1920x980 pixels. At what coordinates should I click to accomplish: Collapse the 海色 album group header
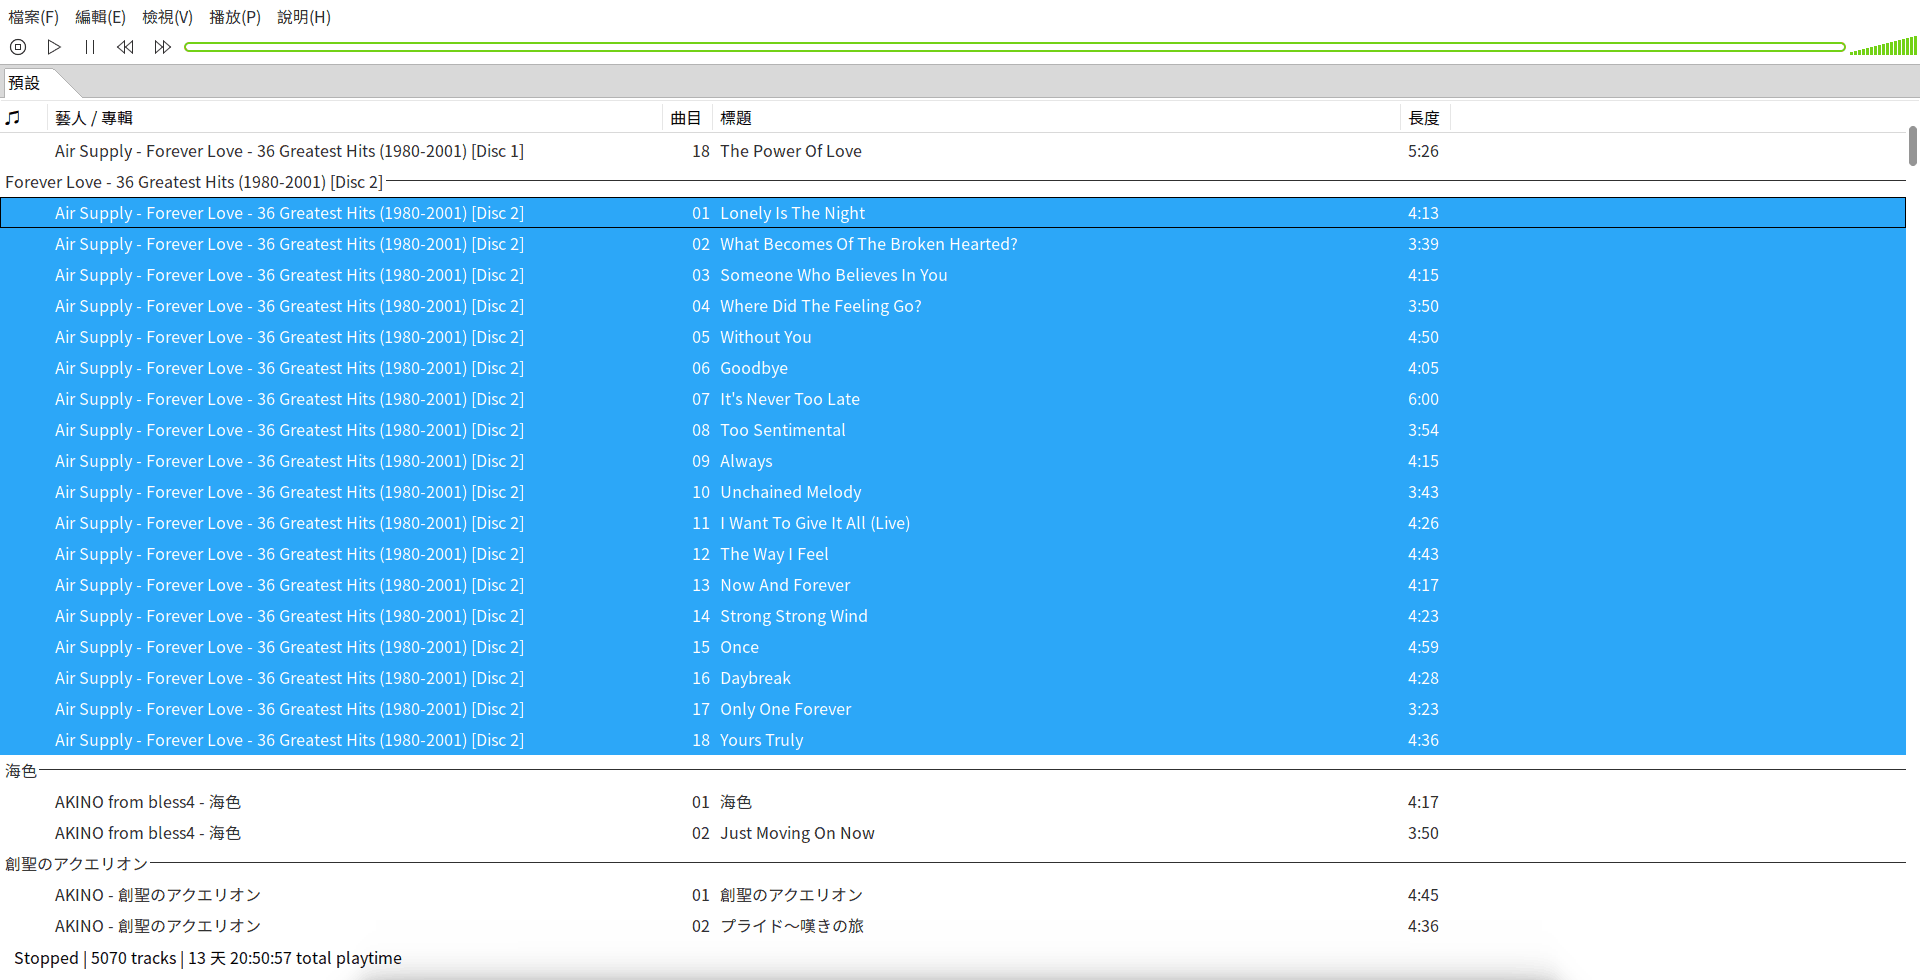(21, 771)
